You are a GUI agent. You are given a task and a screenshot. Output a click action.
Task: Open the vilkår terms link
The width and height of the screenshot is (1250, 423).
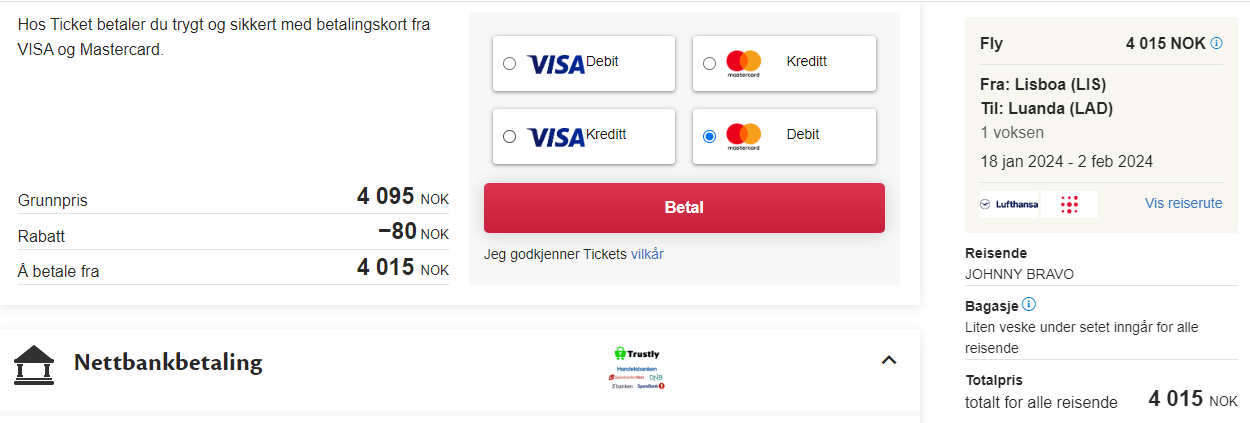647,254
